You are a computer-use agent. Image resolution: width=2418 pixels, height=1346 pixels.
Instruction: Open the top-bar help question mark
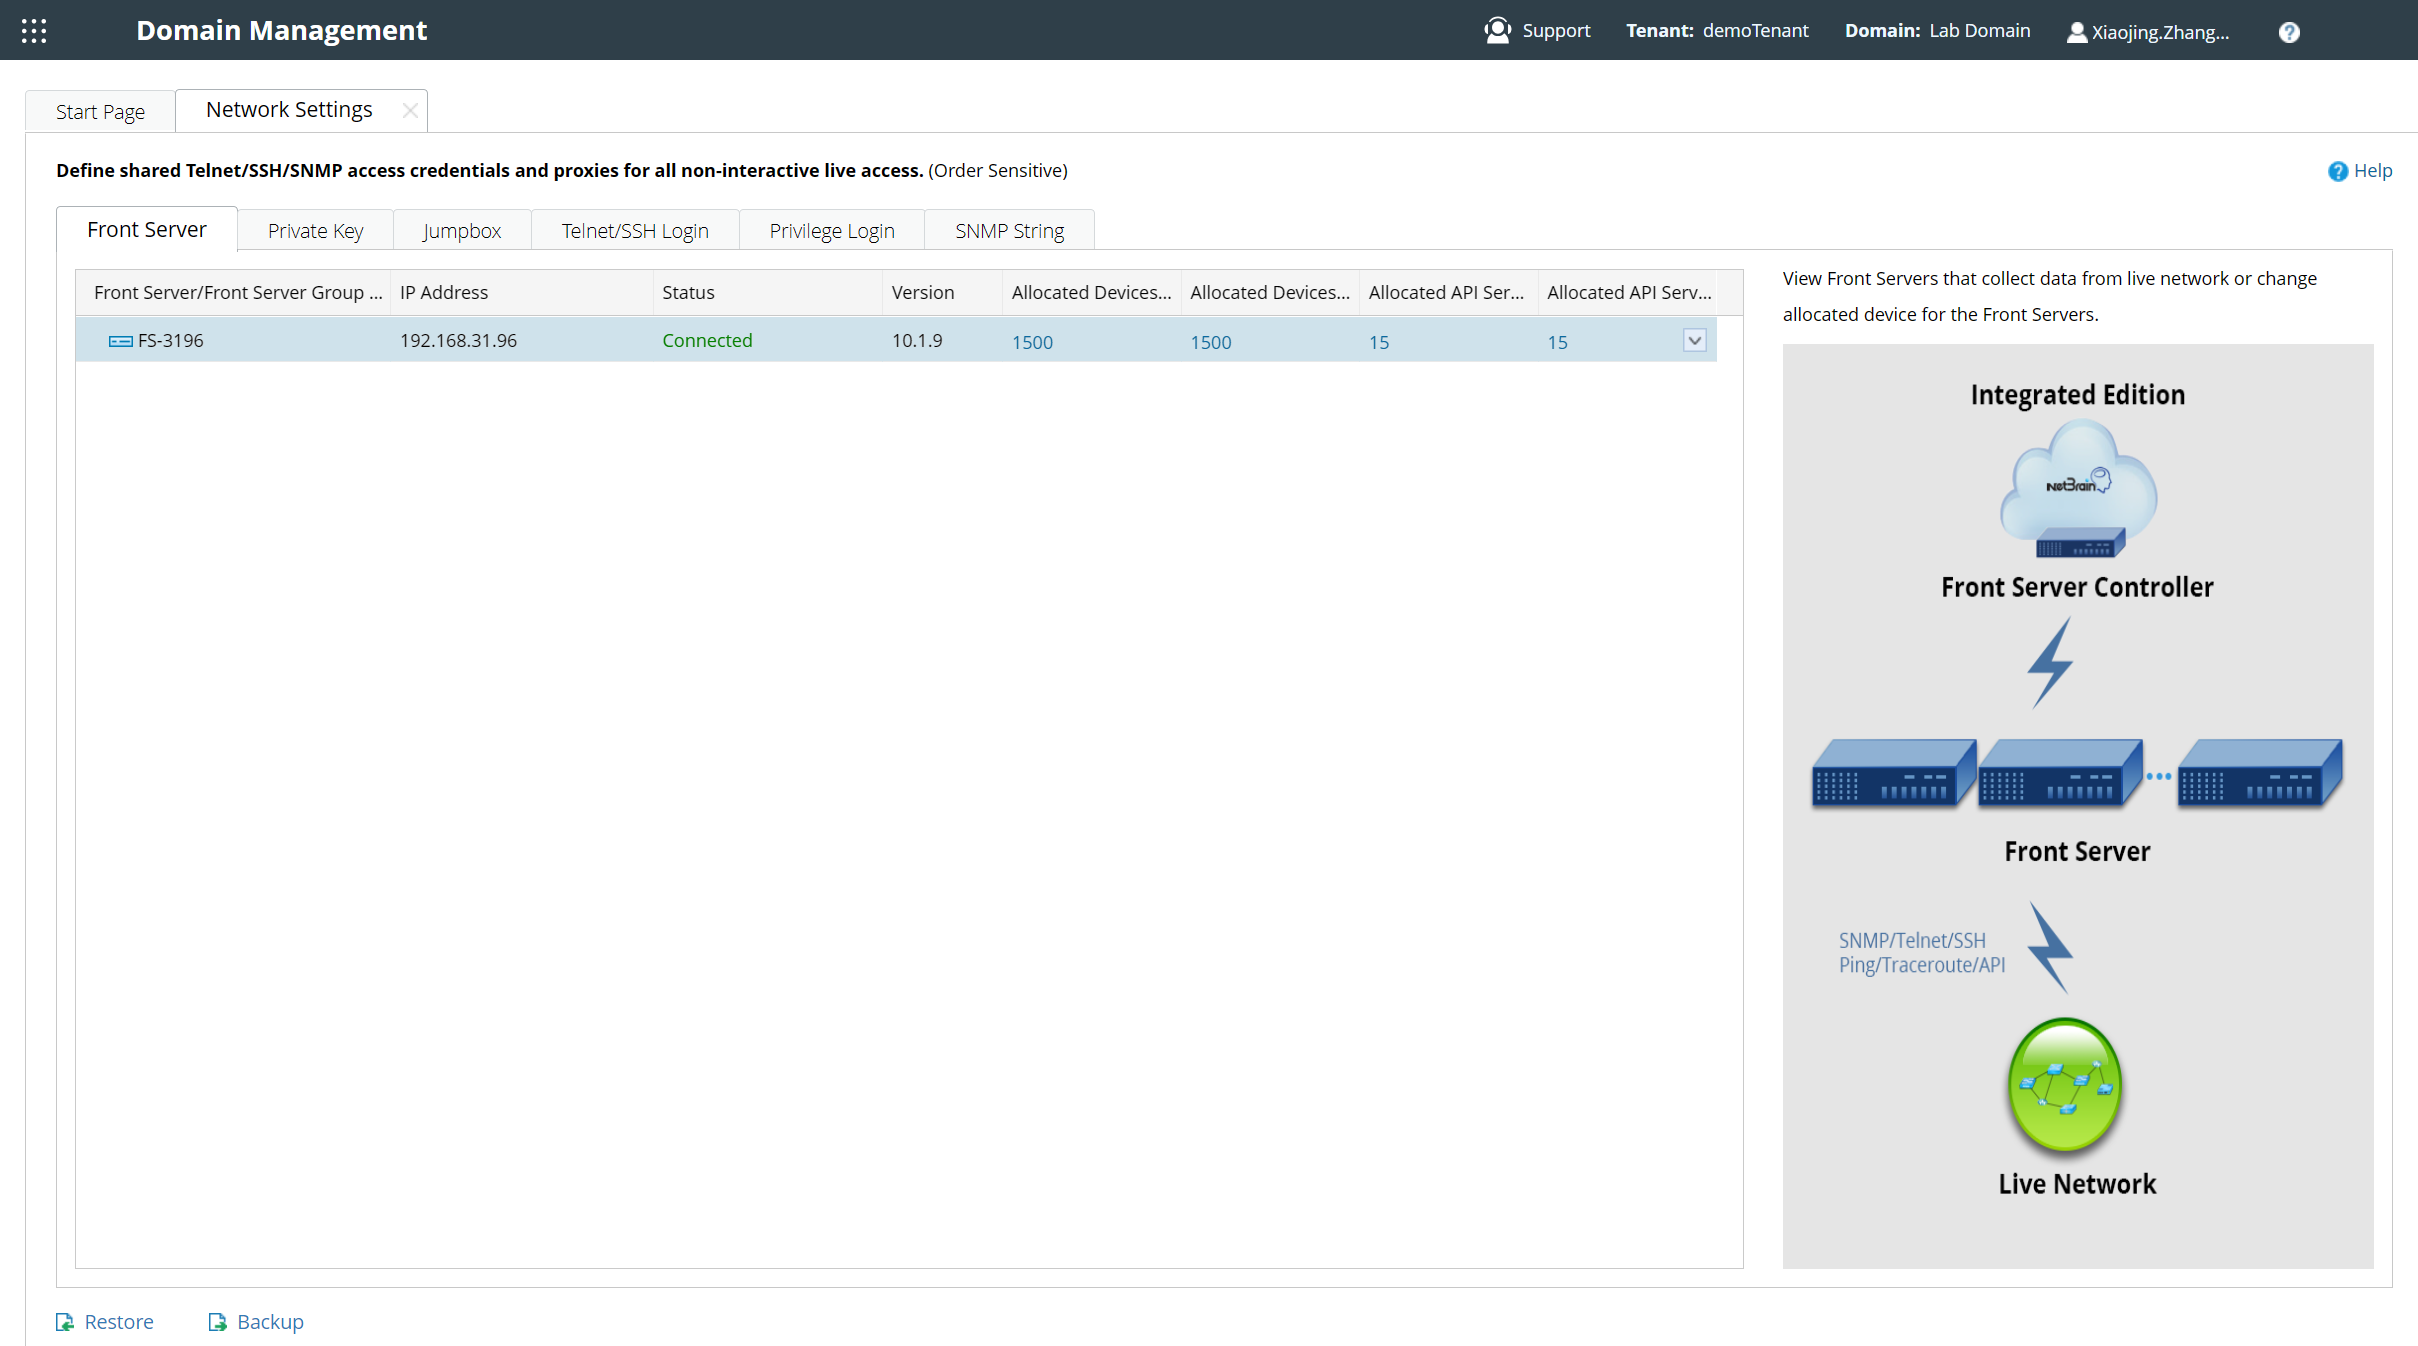2289,32
